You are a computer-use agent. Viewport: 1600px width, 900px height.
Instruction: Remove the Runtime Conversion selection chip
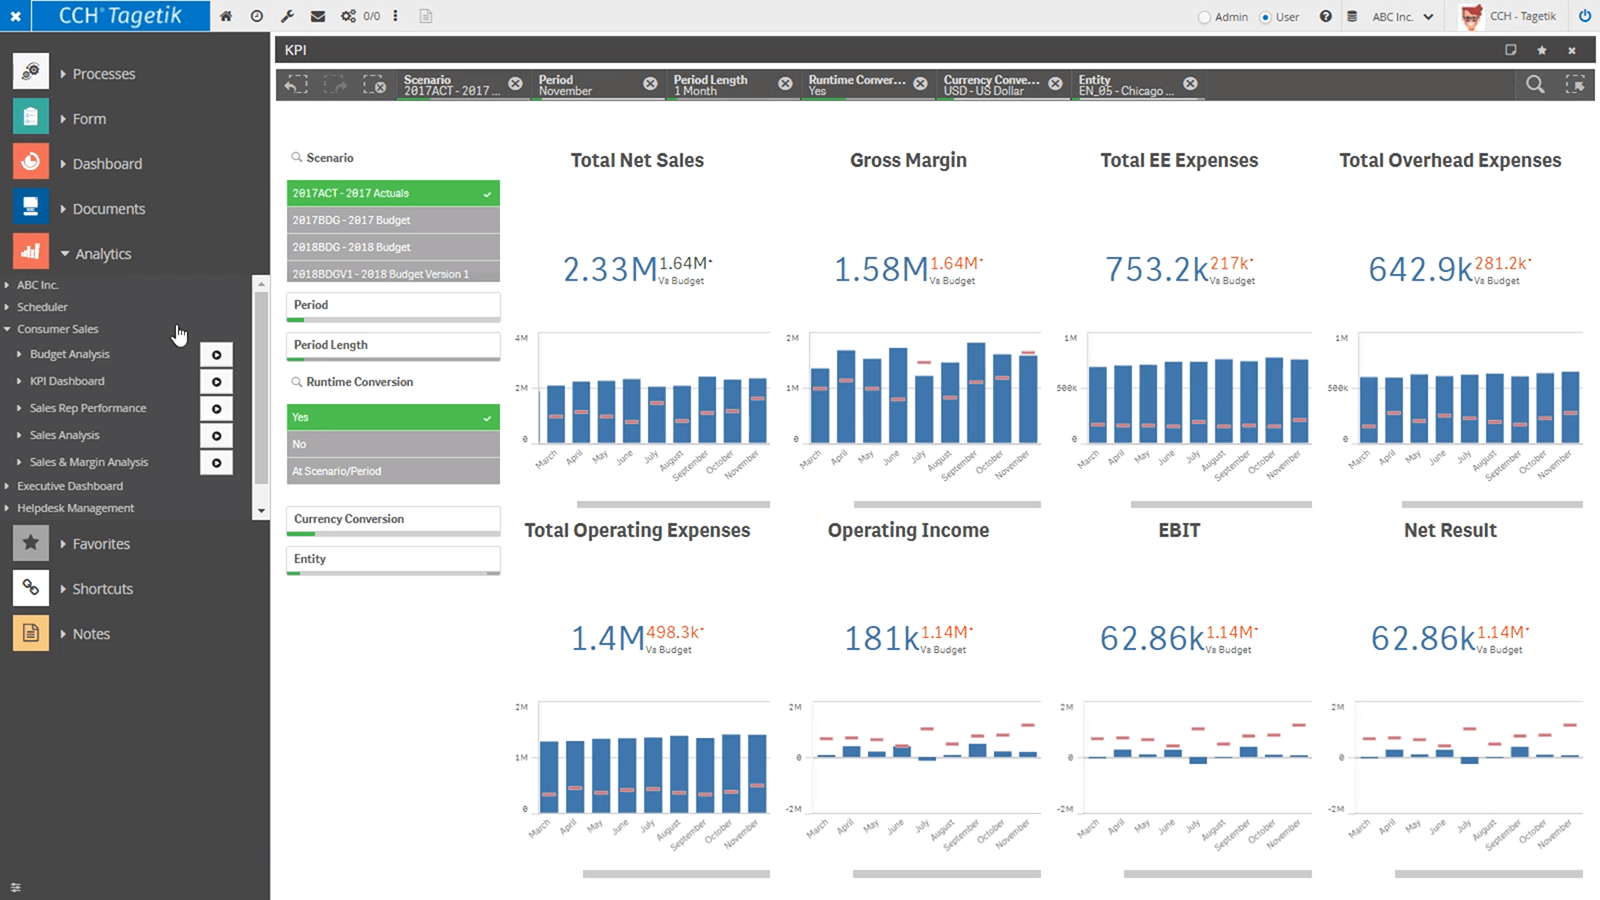point(920,84)
